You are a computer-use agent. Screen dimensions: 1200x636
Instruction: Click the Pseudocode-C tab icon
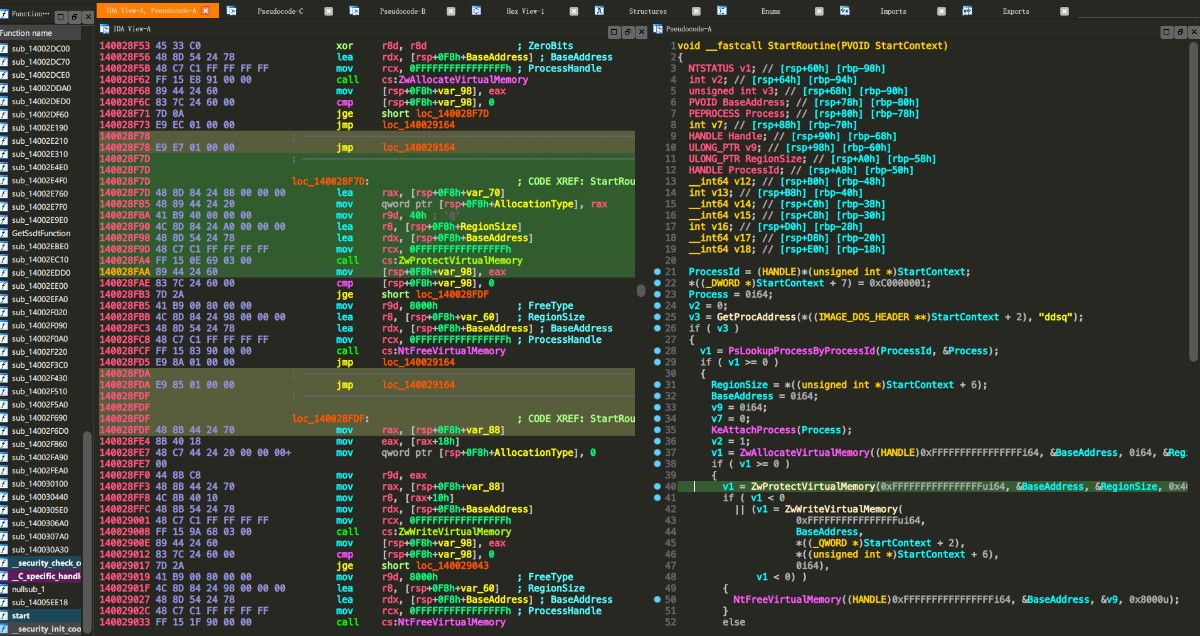pos(232,10)
